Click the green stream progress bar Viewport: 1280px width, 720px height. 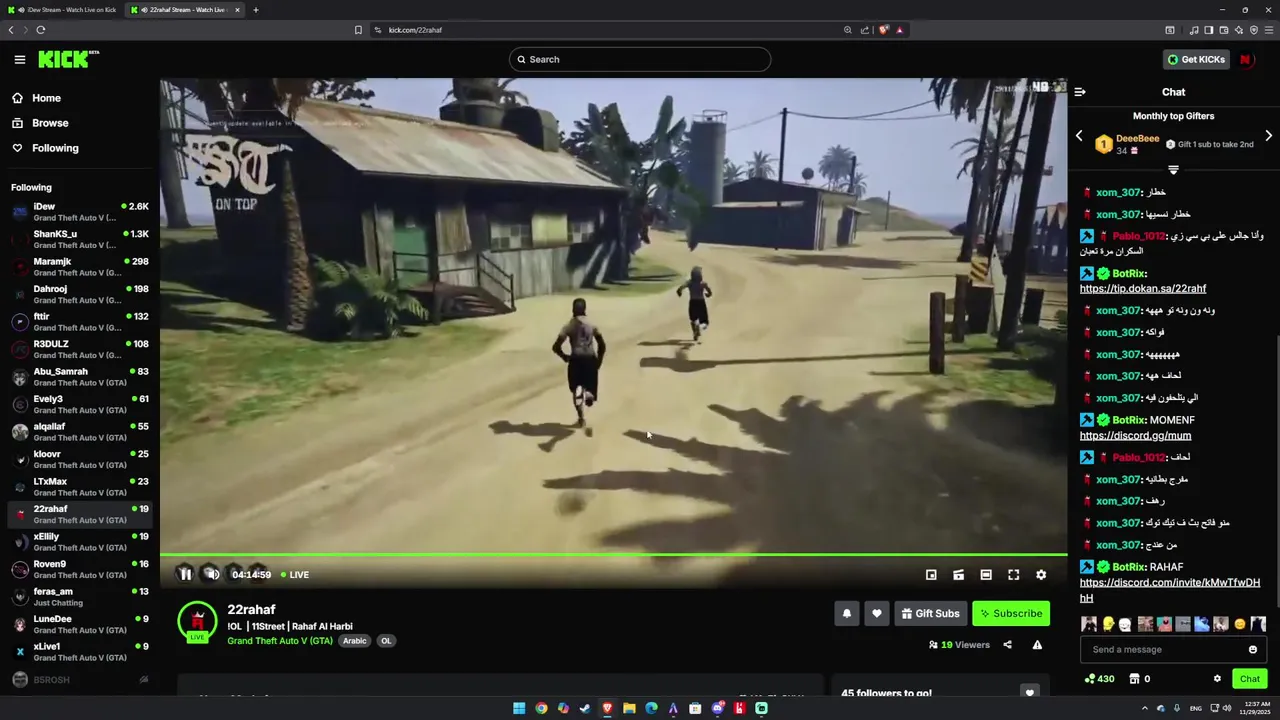613,554
